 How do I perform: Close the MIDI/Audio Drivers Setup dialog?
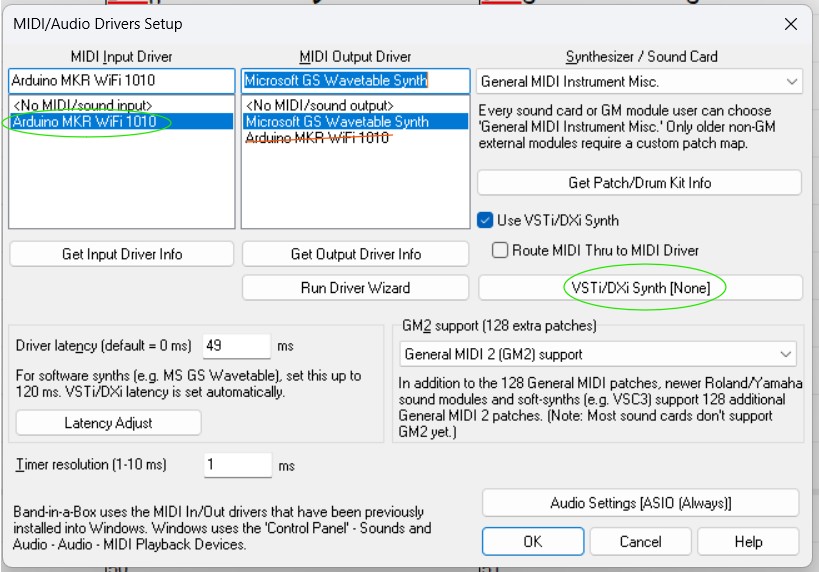[790, 24]
